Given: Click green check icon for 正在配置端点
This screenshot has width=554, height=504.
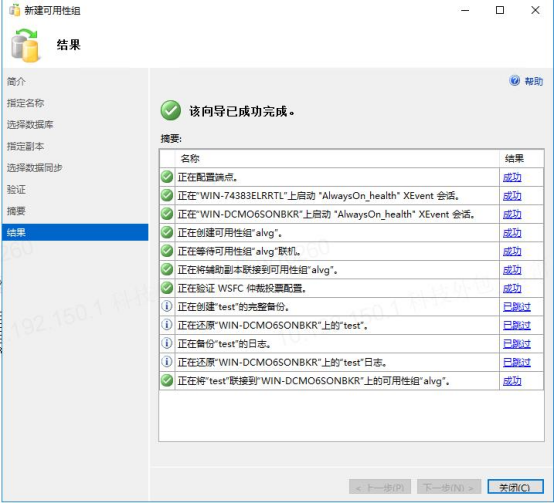Looking at the screenshot, I should [x=167, y=176].
